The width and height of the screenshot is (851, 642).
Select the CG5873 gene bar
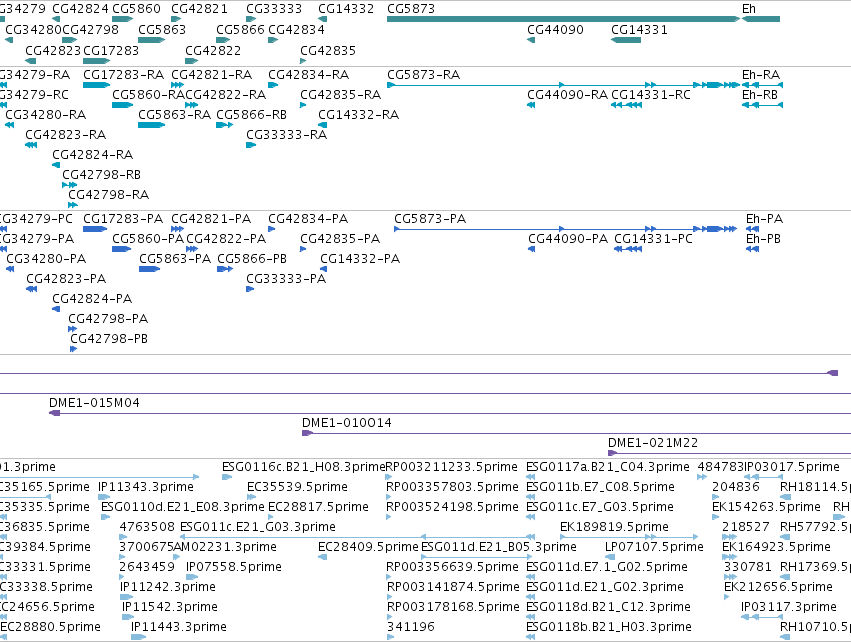563,19
